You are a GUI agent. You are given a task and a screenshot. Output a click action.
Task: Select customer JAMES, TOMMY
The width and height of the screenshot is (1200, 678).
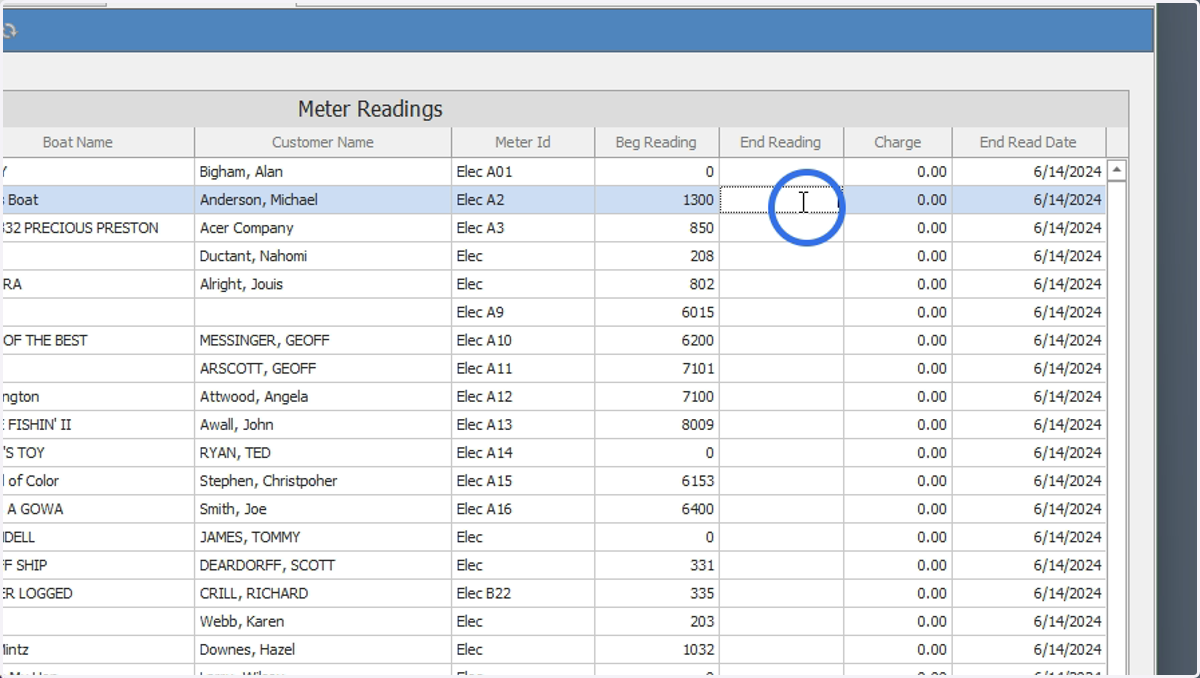point(250,537)
